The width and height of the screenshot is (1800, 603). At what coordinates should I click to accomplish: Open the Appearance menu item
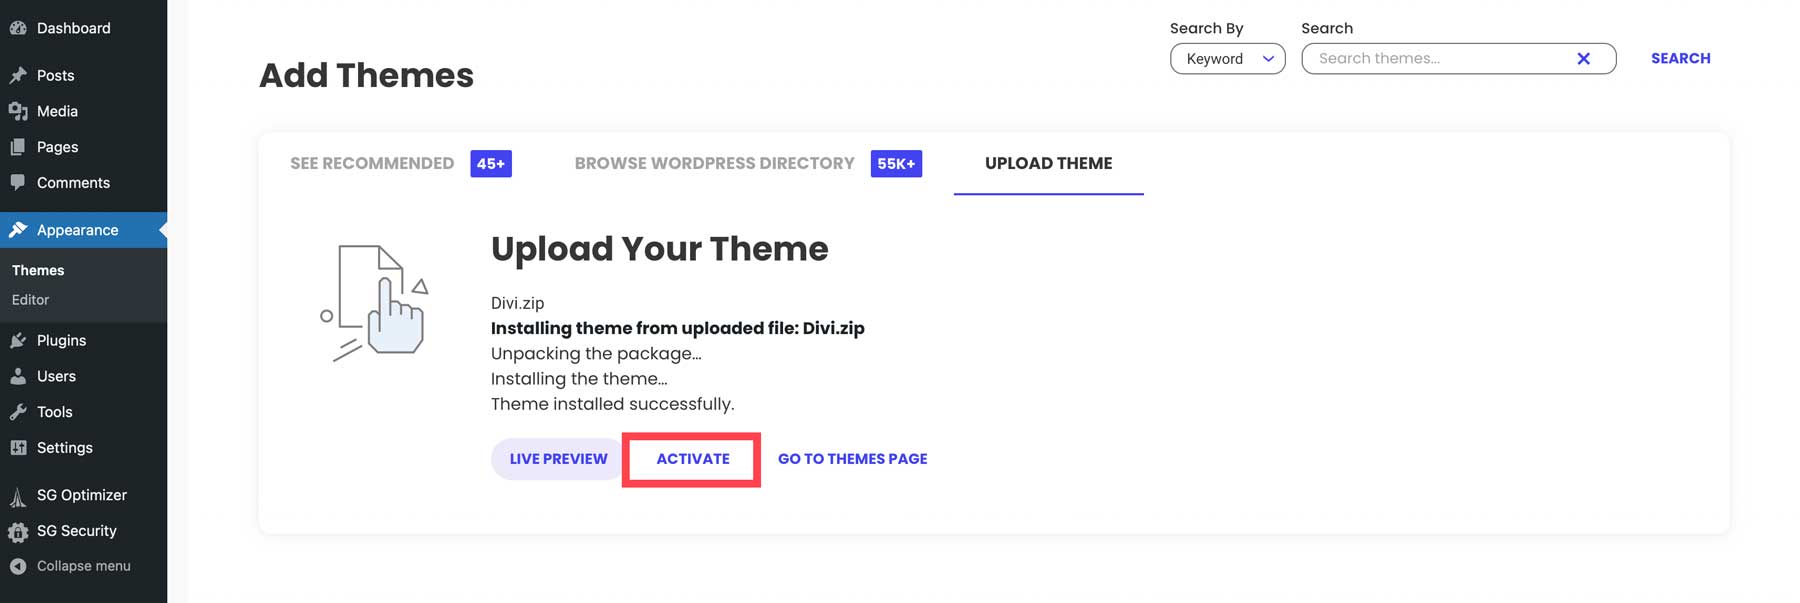coord(83,230)
